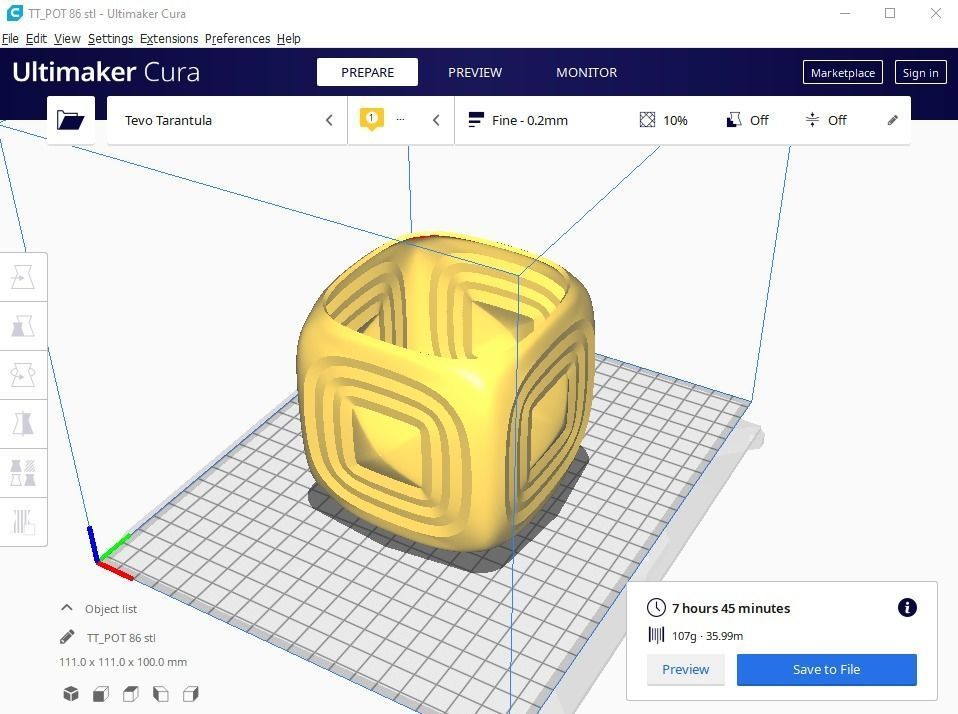
Task: Open the View menu
Action: [67, 38]
